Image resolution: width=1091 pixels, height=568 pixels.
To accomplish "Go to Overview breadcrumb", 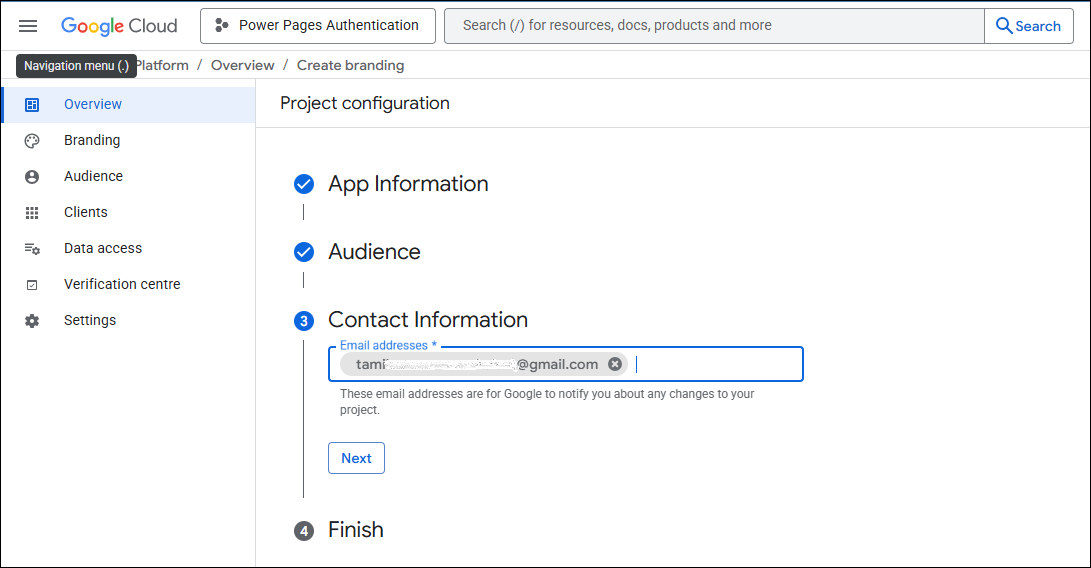I will tap(242, 65).
